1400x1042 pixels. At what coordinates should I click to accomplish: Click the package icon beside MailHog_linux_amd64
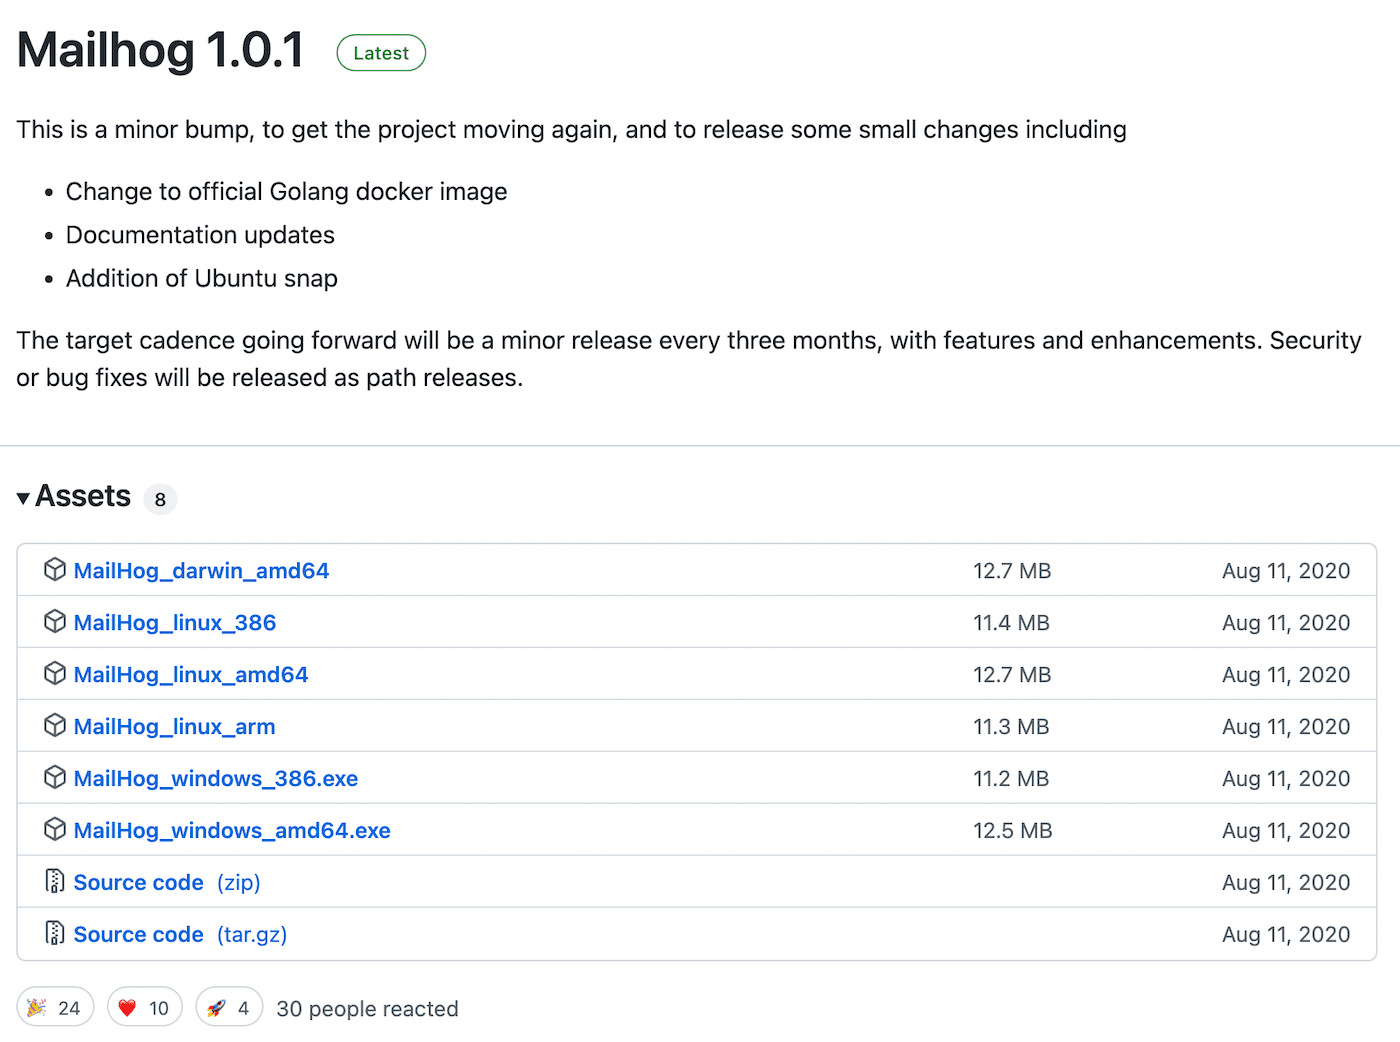[55, 673]
